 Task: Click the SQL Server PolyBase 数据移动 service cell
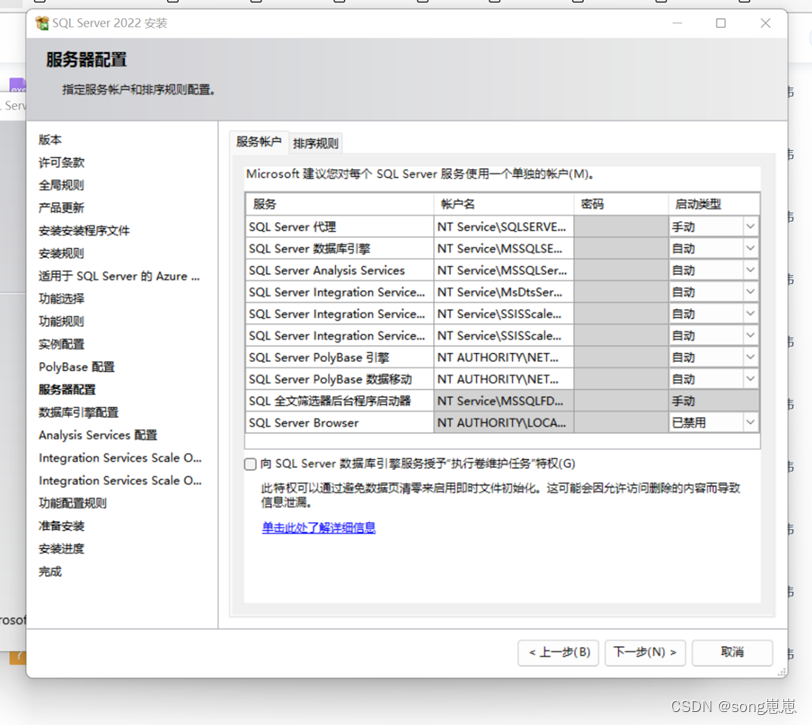pyautogui.click(x=340, y=379)
